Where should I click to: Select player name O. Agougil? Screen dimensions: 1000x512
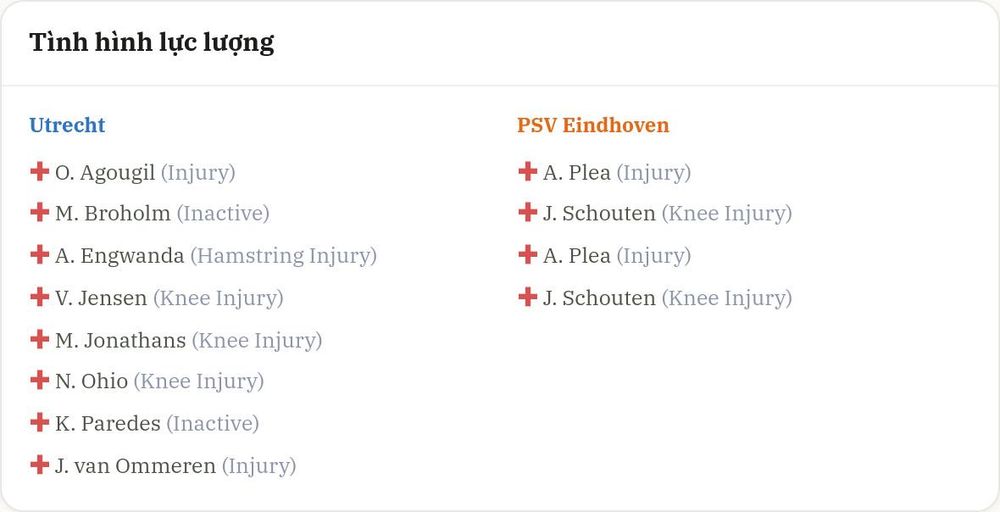pyautogui.click(x=105, y=173)
